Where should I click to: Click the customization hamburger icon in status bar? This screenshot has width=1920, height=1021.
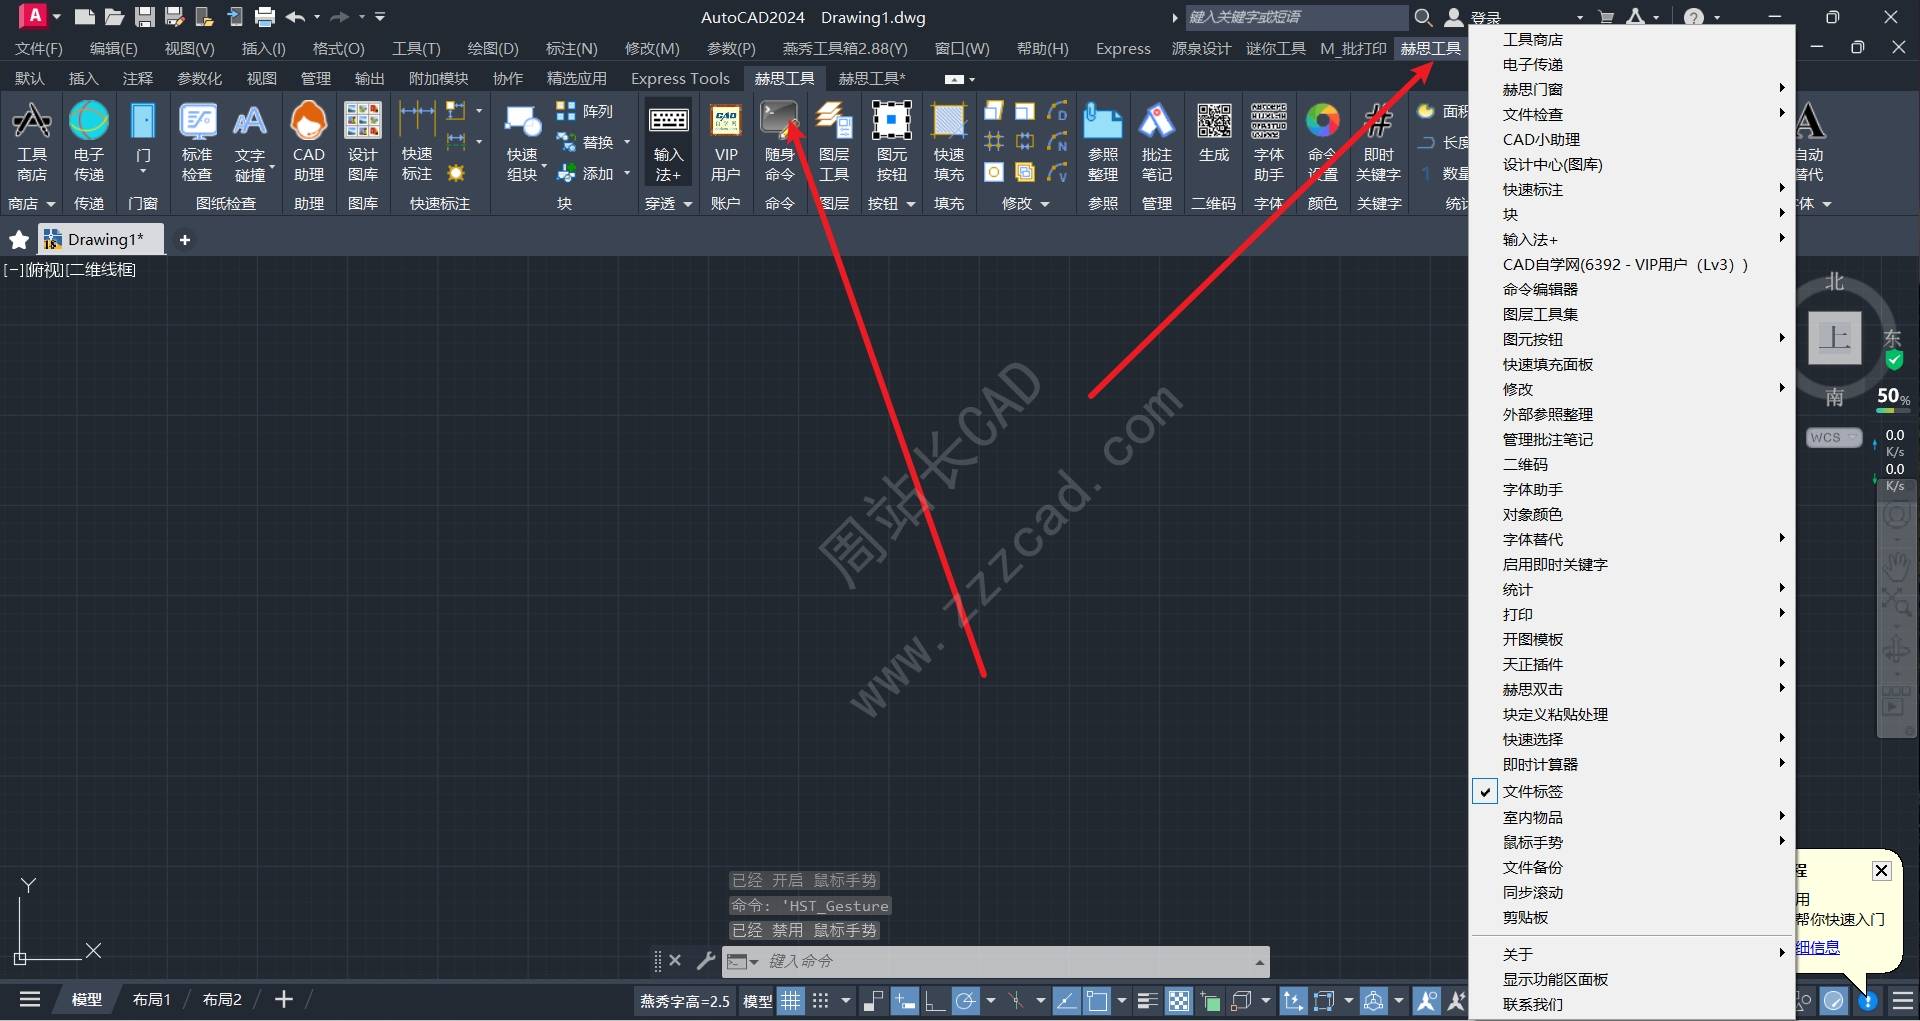coord(1903,1000)
